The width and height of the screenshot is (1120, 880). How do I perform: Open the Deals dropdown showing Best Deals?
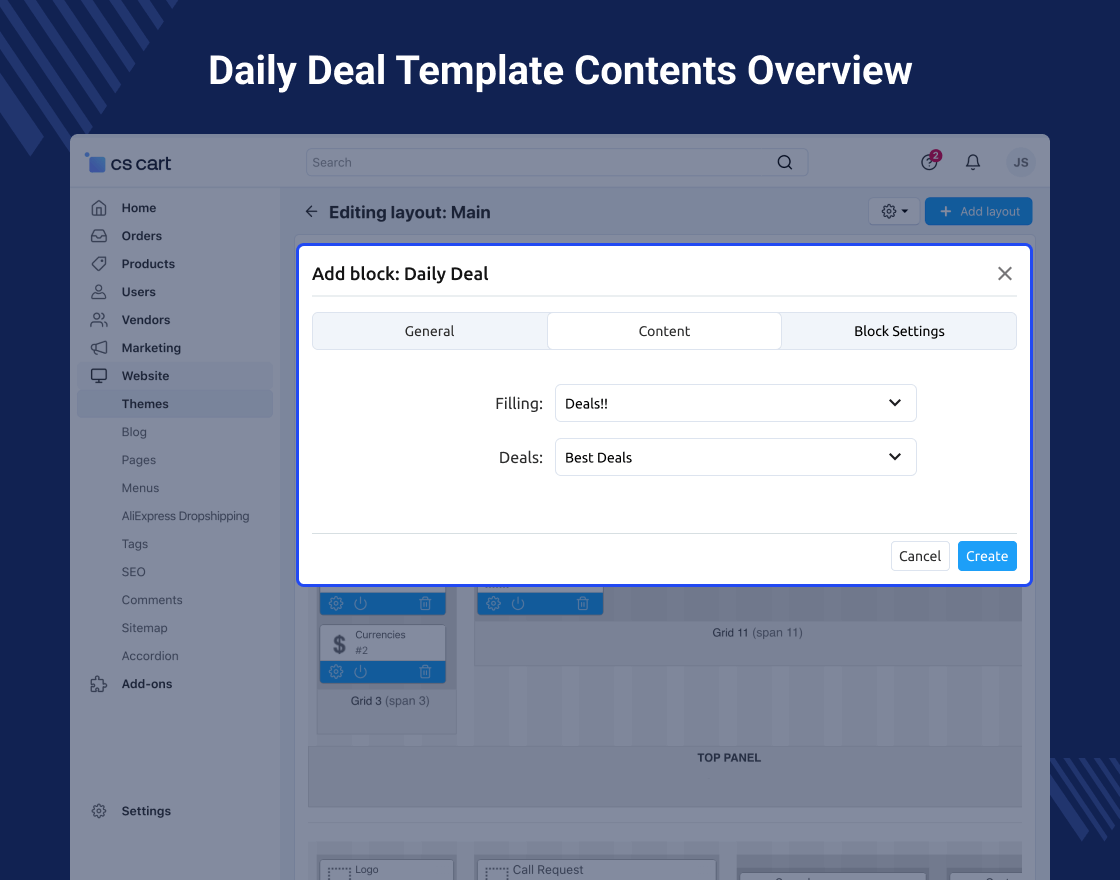click(735, 457)
